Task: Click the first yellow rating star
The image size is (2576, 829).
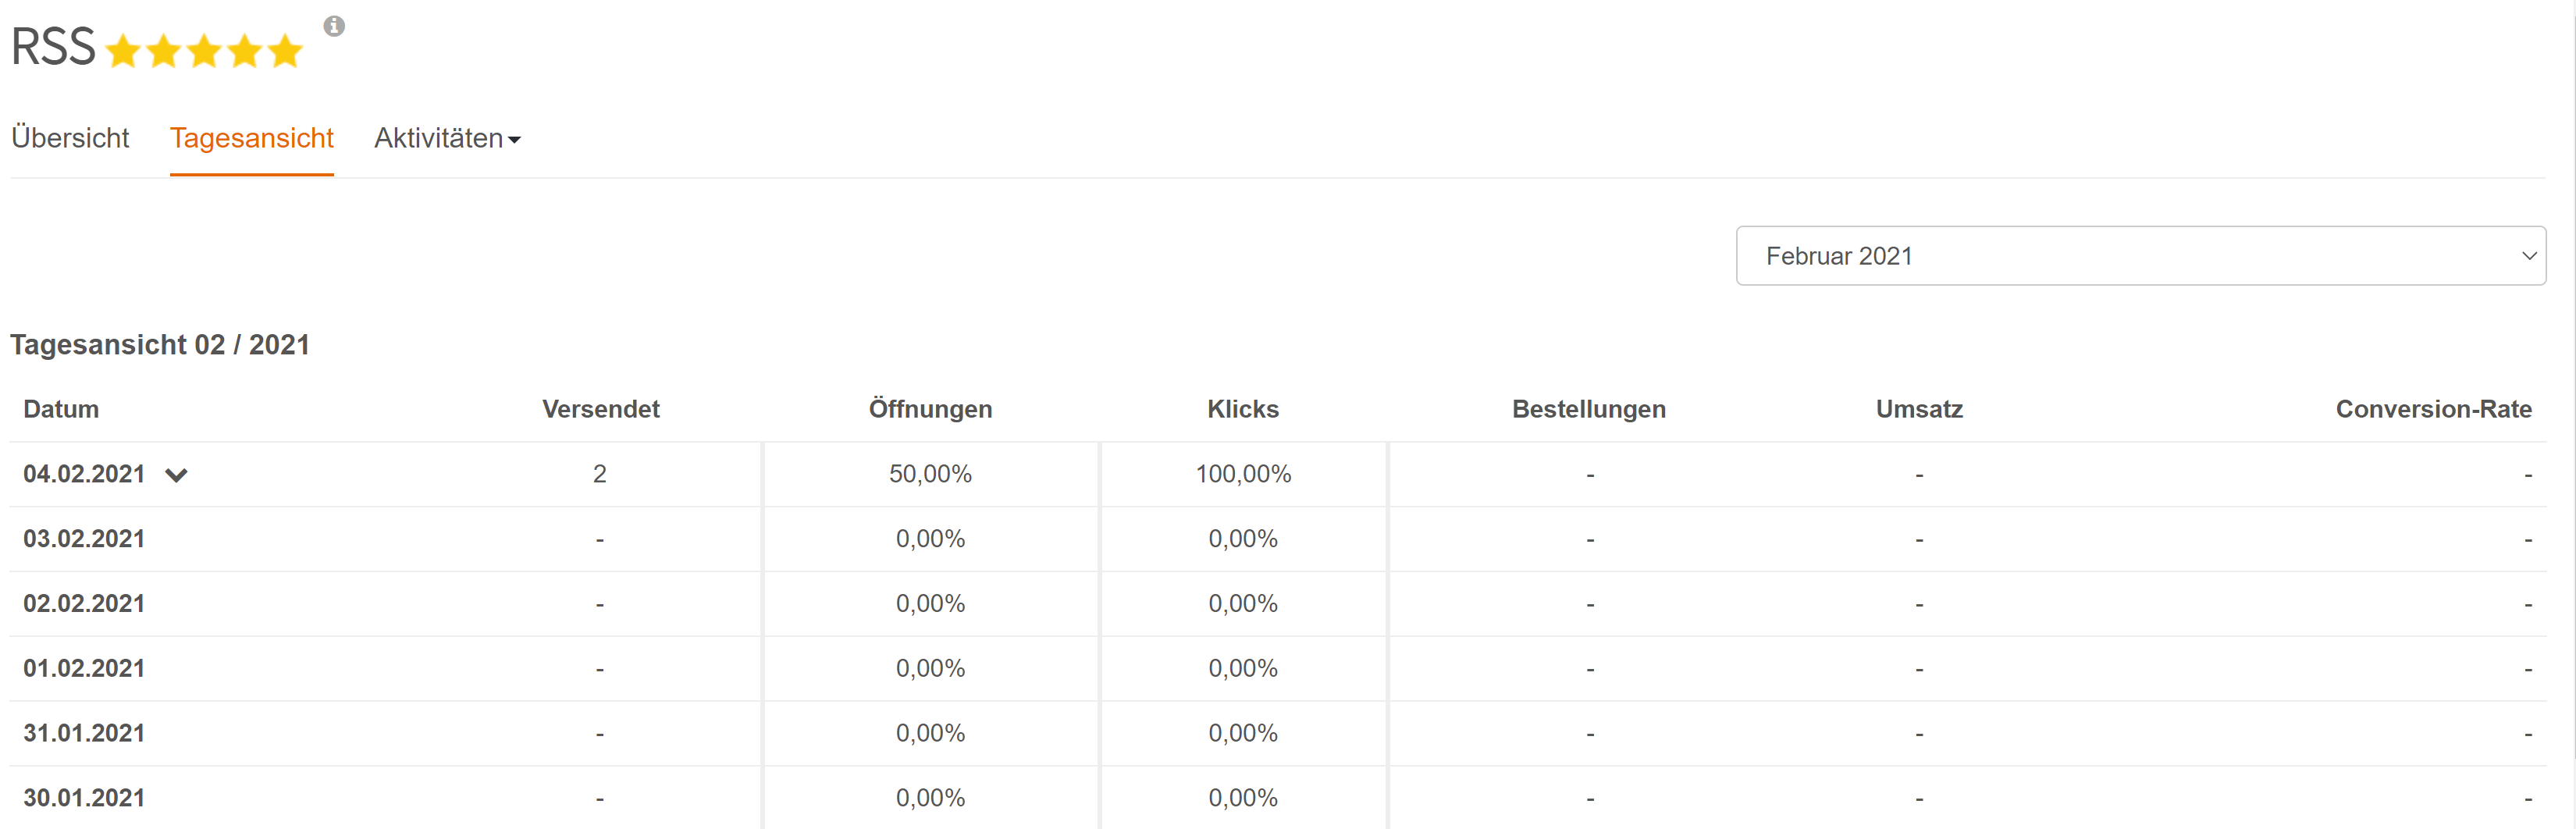Action: (123, 50)
